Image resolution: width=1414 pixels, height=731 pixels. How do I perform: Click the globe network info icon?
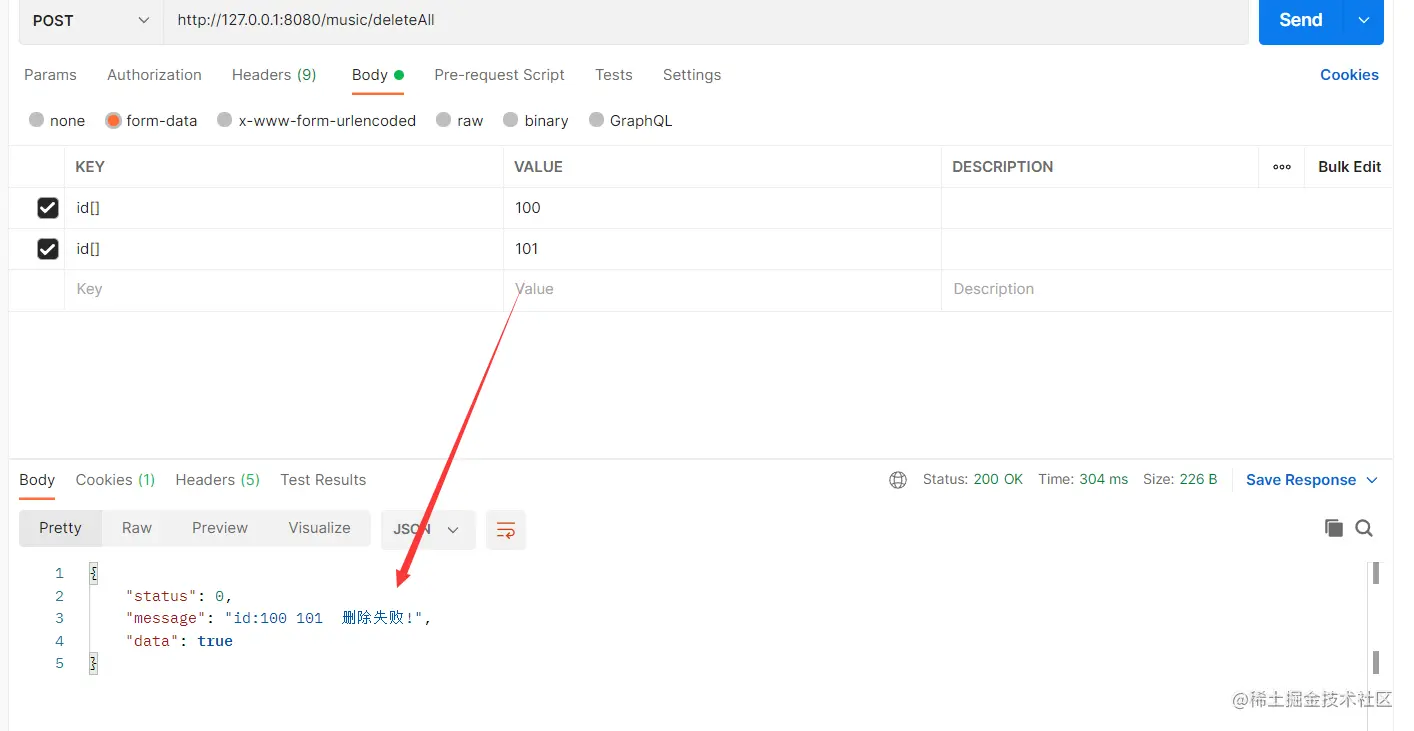pyautogui.click(x=898, y=480)
